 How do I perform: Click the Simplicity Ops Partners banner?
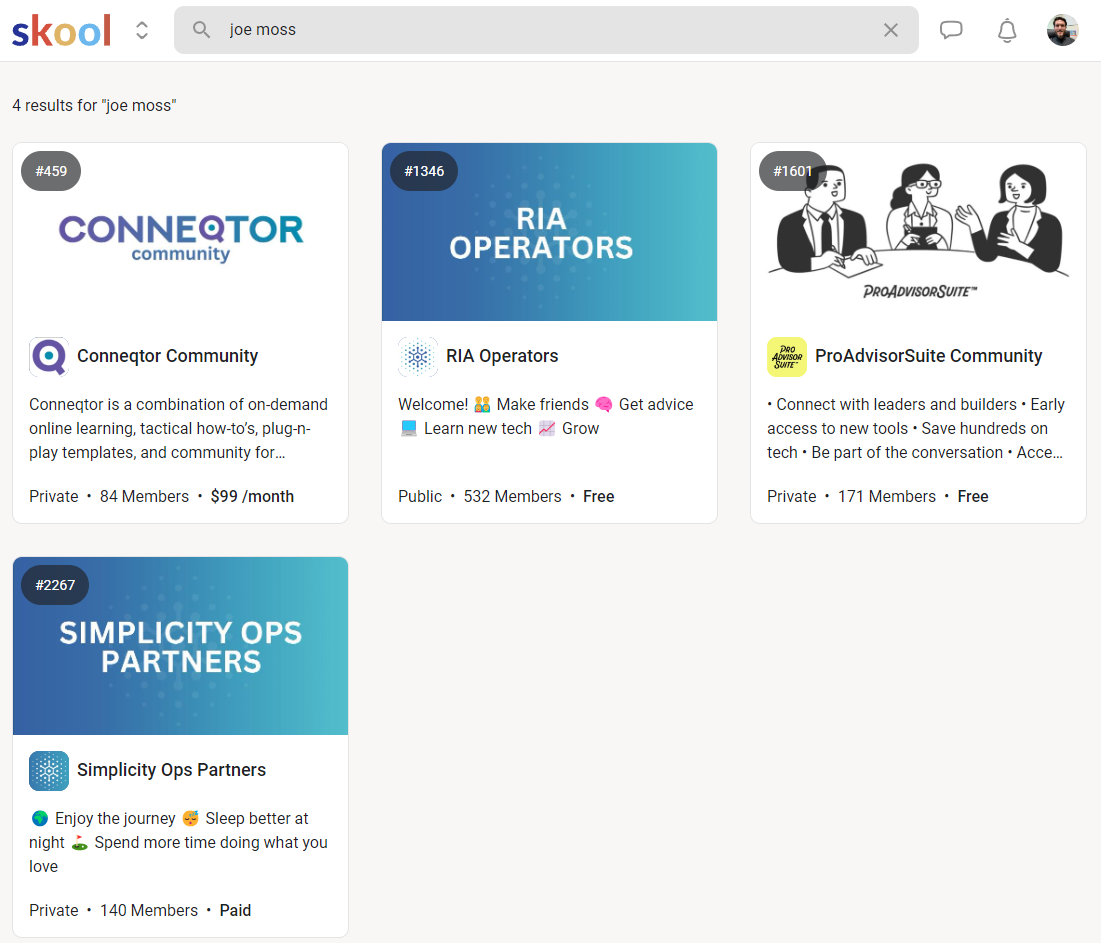[x=180, y=645]
